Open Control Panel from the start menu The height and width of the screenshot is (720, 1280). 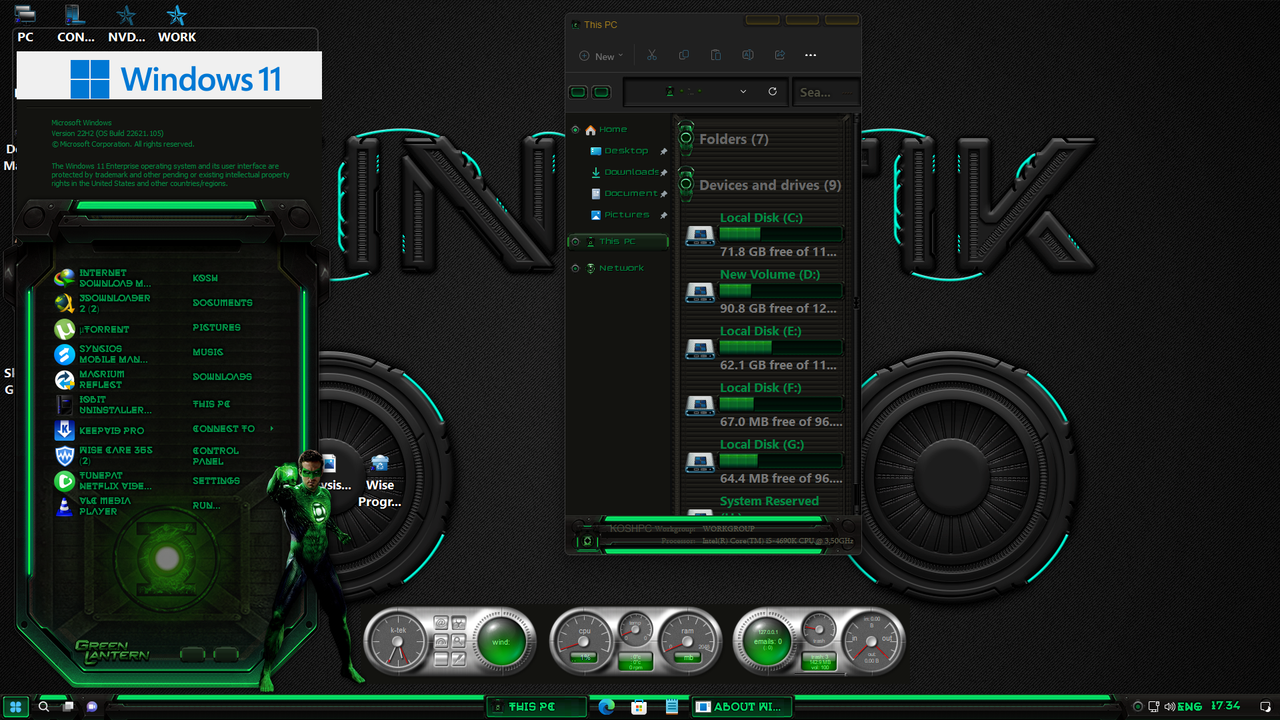(216, 456)
